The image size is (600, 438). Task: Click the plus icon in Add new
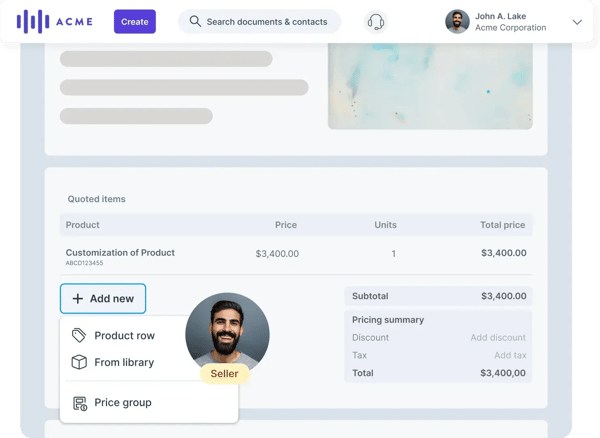coord(77,299)
